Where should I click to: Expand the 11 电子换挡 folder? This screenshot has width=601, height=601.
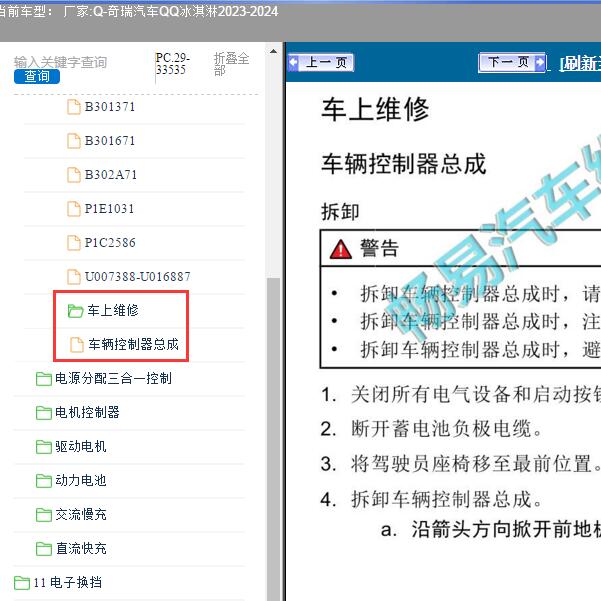[67, 582]
